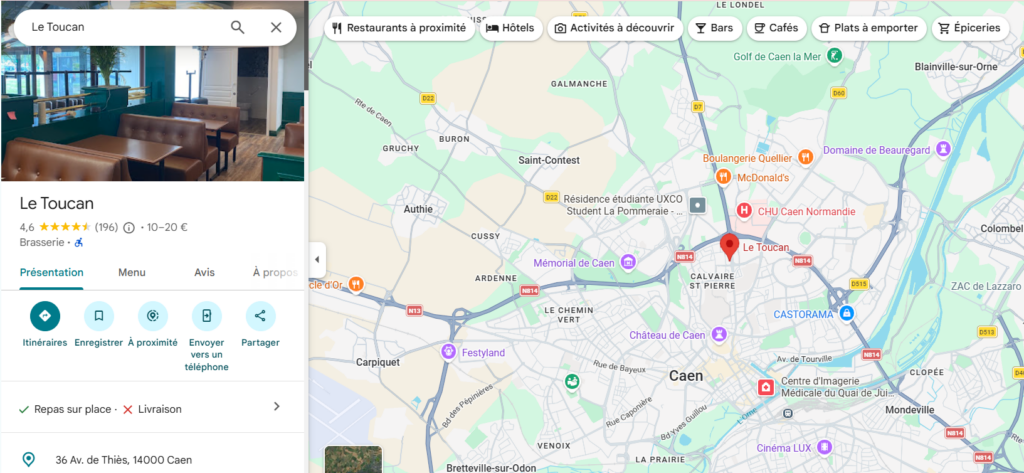
Task: Click Château de Caen marker
Action: [x=719, y=335]
